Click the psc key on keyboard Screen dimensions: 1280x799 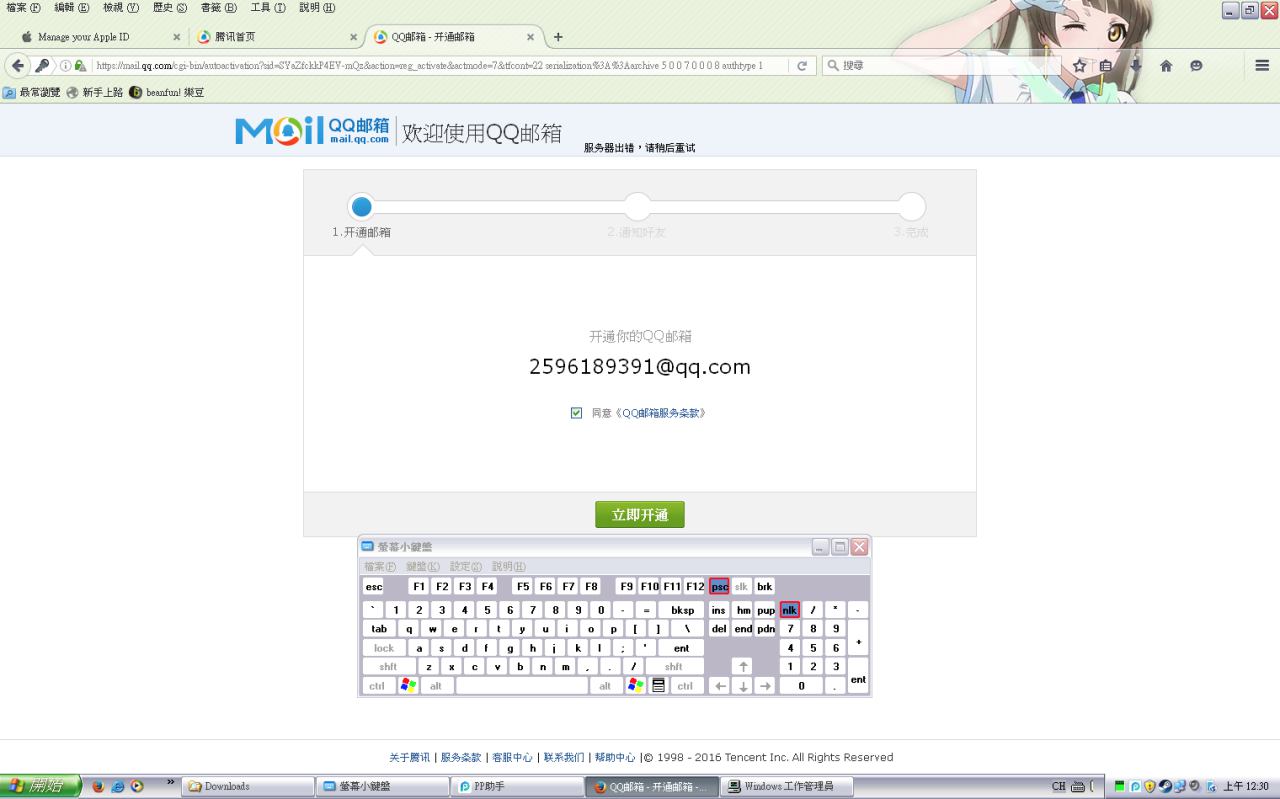coord(719,587)
